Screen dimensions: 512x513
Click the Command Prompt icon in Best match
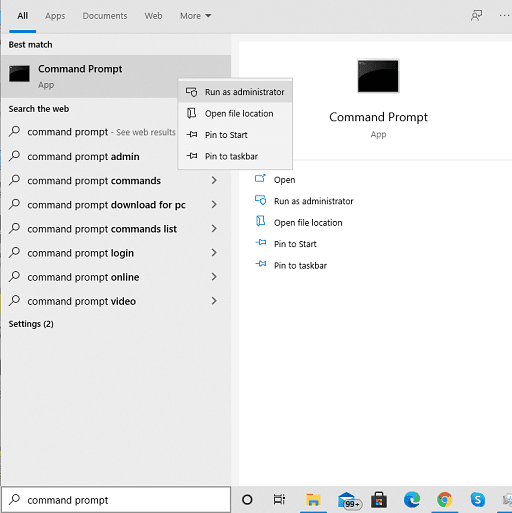tap(19, 74)
